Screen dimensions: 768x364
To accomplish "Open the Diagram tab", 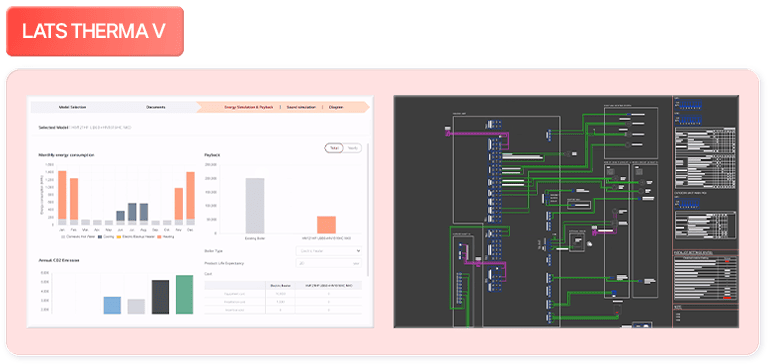I will tap(336, 107).
